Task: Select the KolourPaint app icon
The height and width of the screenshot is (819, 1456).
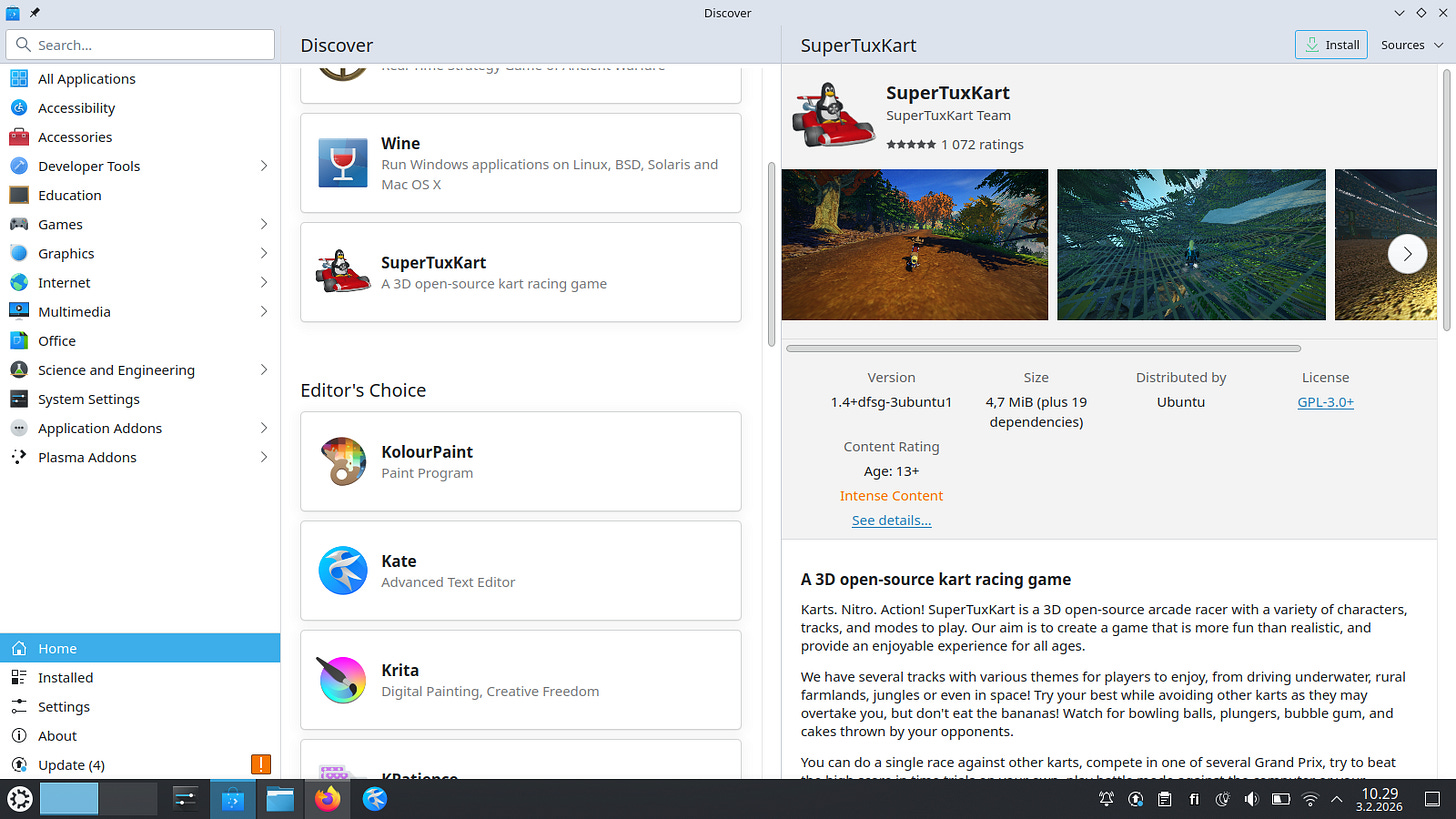Action: [343, 461]
